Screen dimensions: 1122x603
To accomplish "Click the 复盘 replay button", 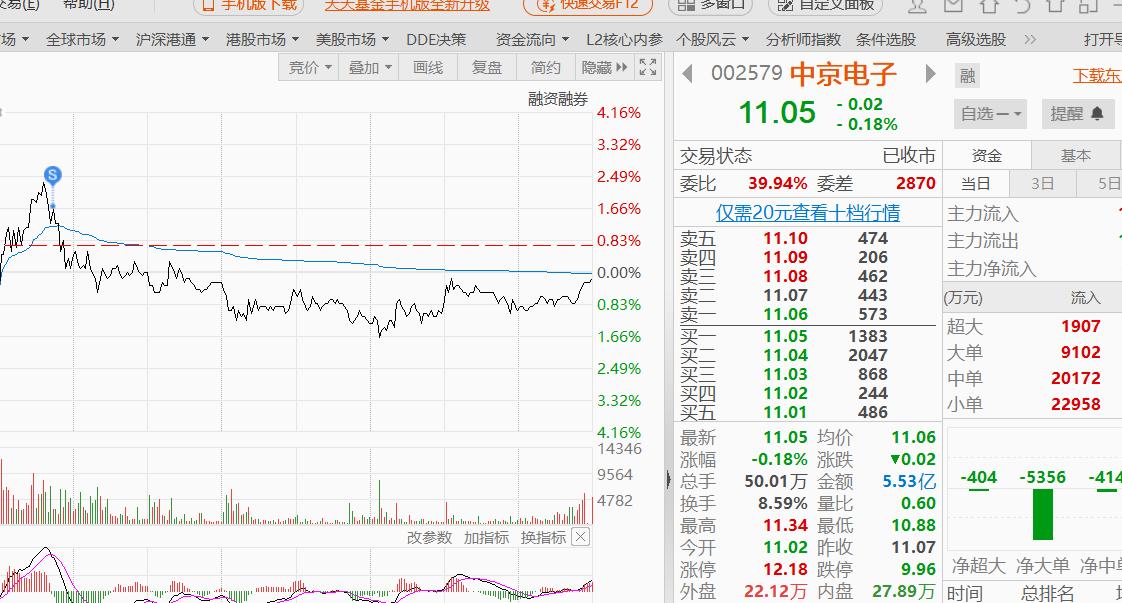I will coord(487,68).
